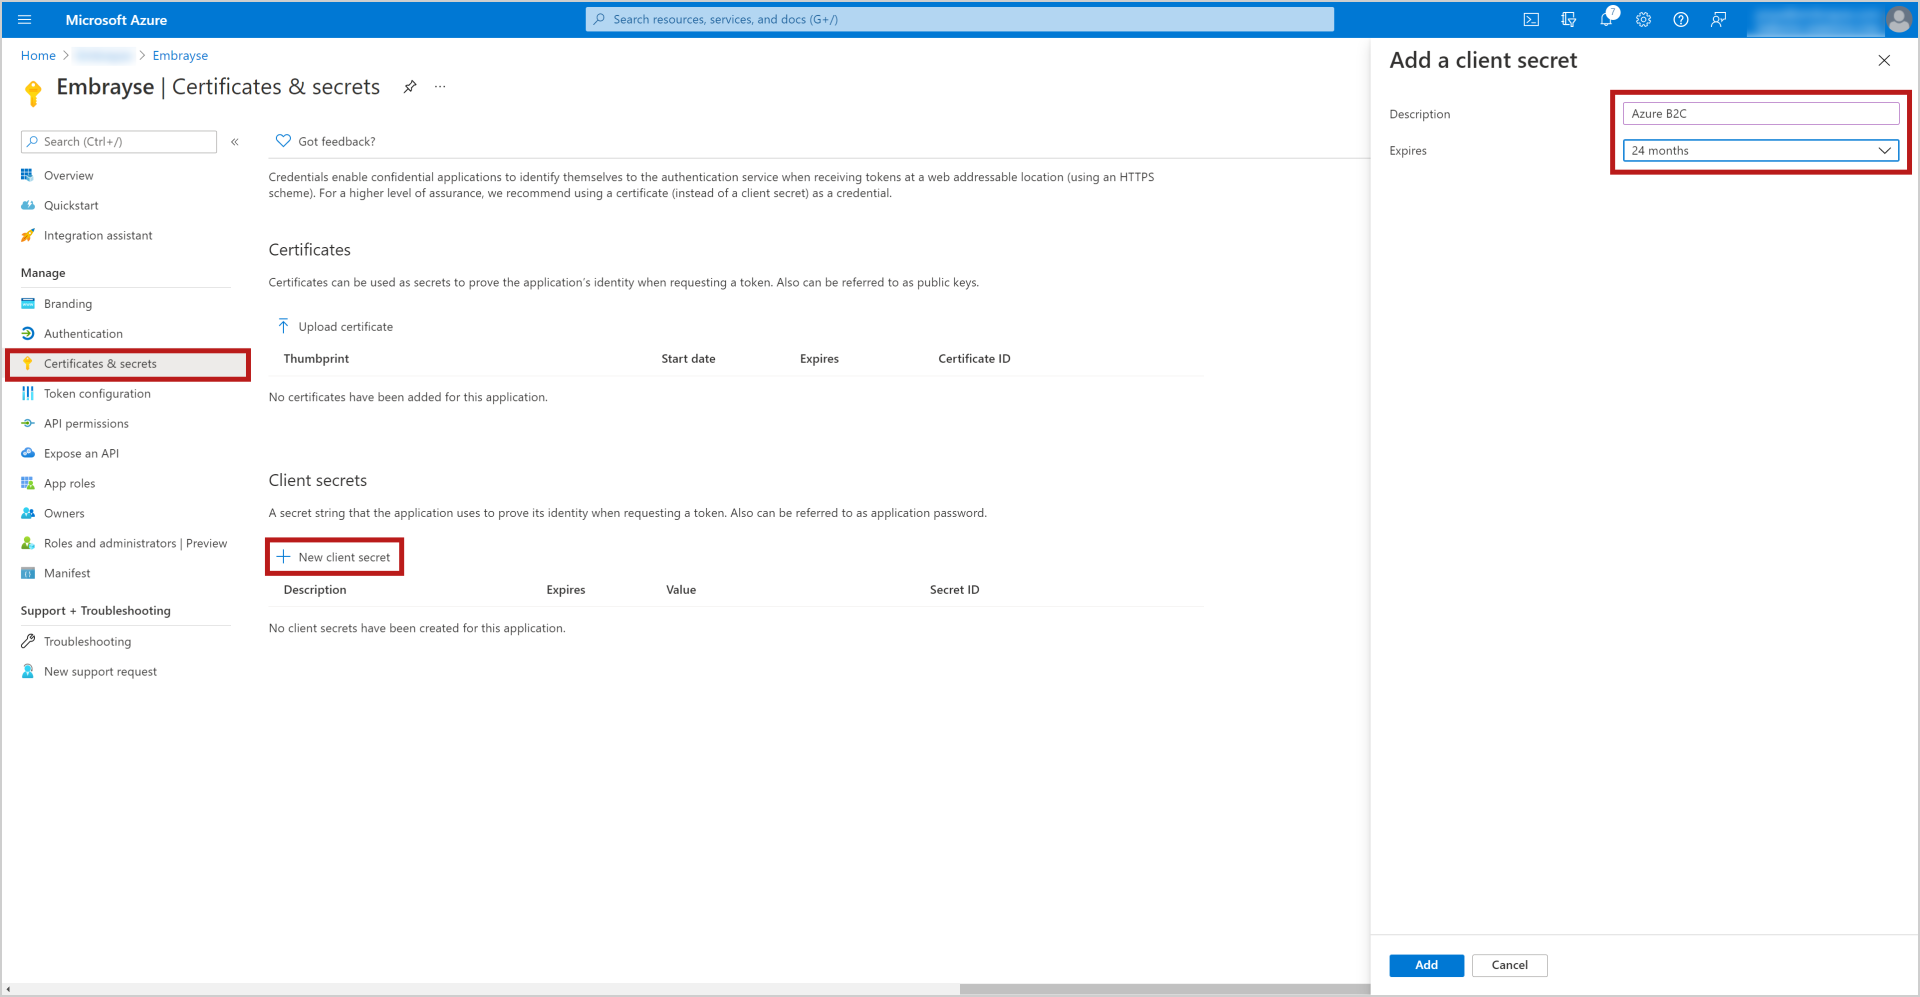The width and height of the screenshot is (1920, 997).
Task: Open the more options ellipsis beside title
Action: [440, 87]
